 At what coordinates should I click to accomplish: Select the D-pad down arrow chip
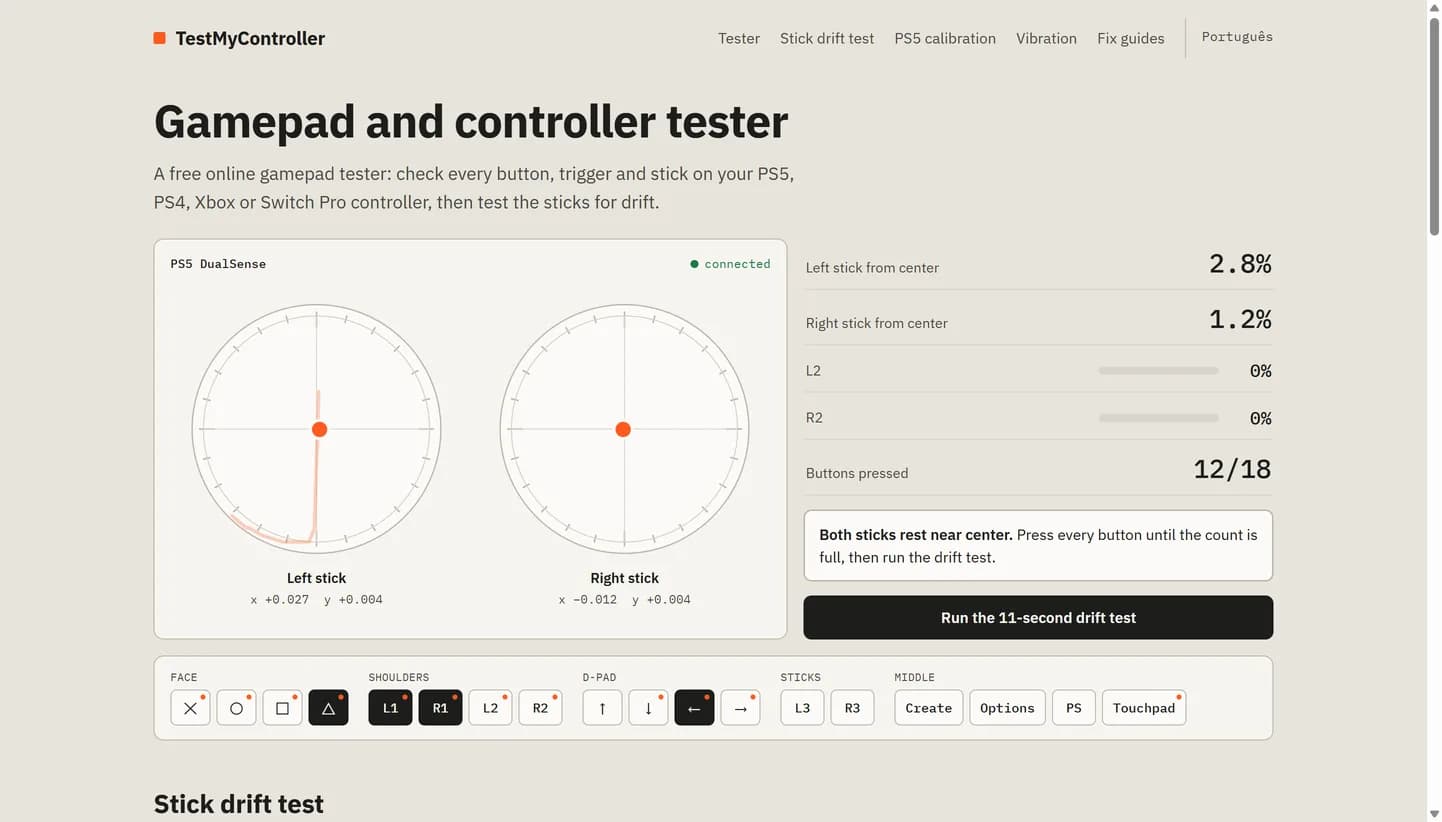coord(648,708)
